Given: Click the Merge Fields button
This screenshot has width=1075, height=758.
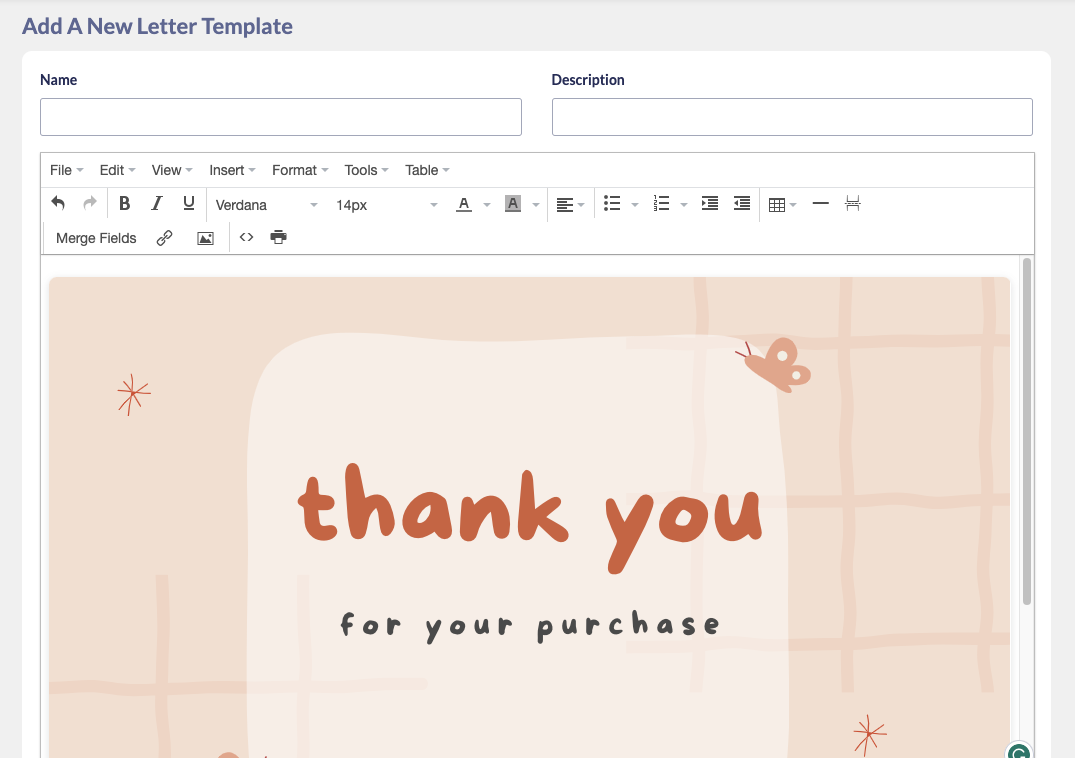Looking at the screenshot, I should [x=96, y=239].
